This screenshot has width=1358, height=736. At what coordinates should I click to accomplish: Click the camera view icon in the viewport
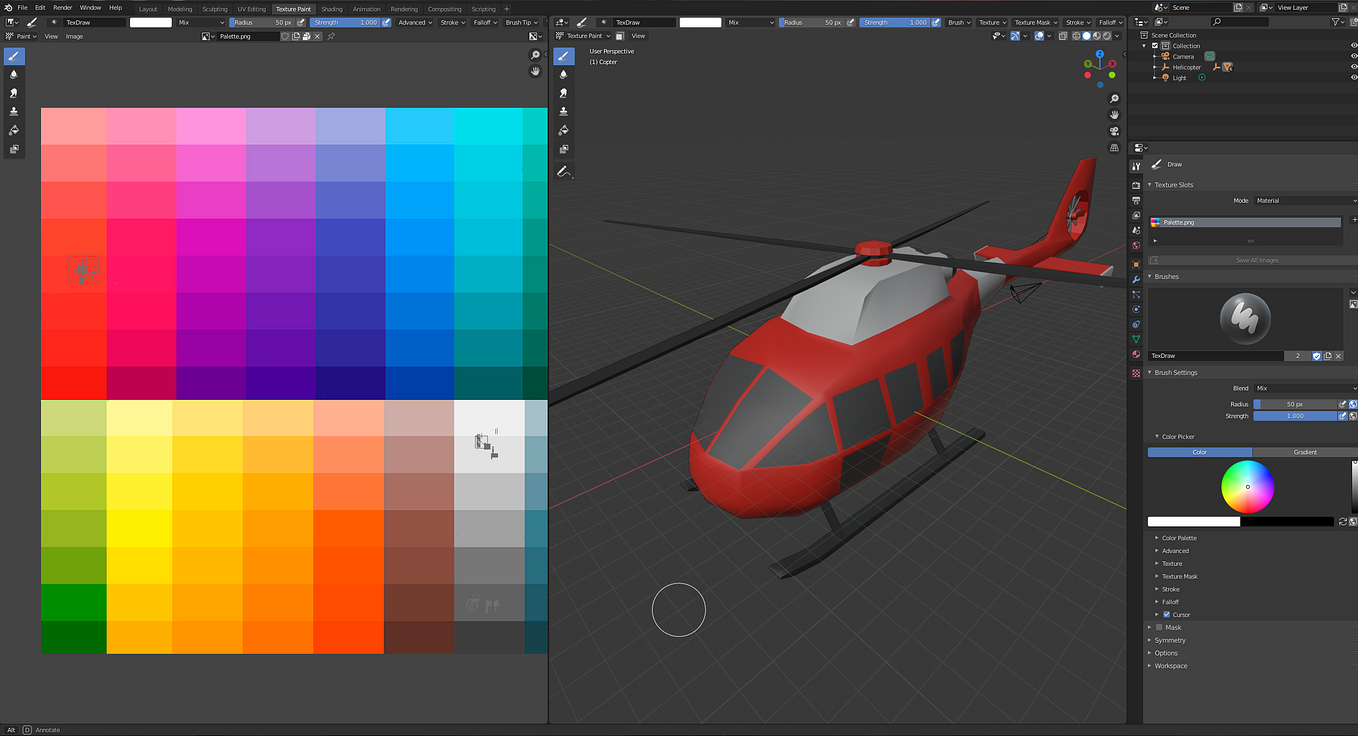(x=1114, y=131)
